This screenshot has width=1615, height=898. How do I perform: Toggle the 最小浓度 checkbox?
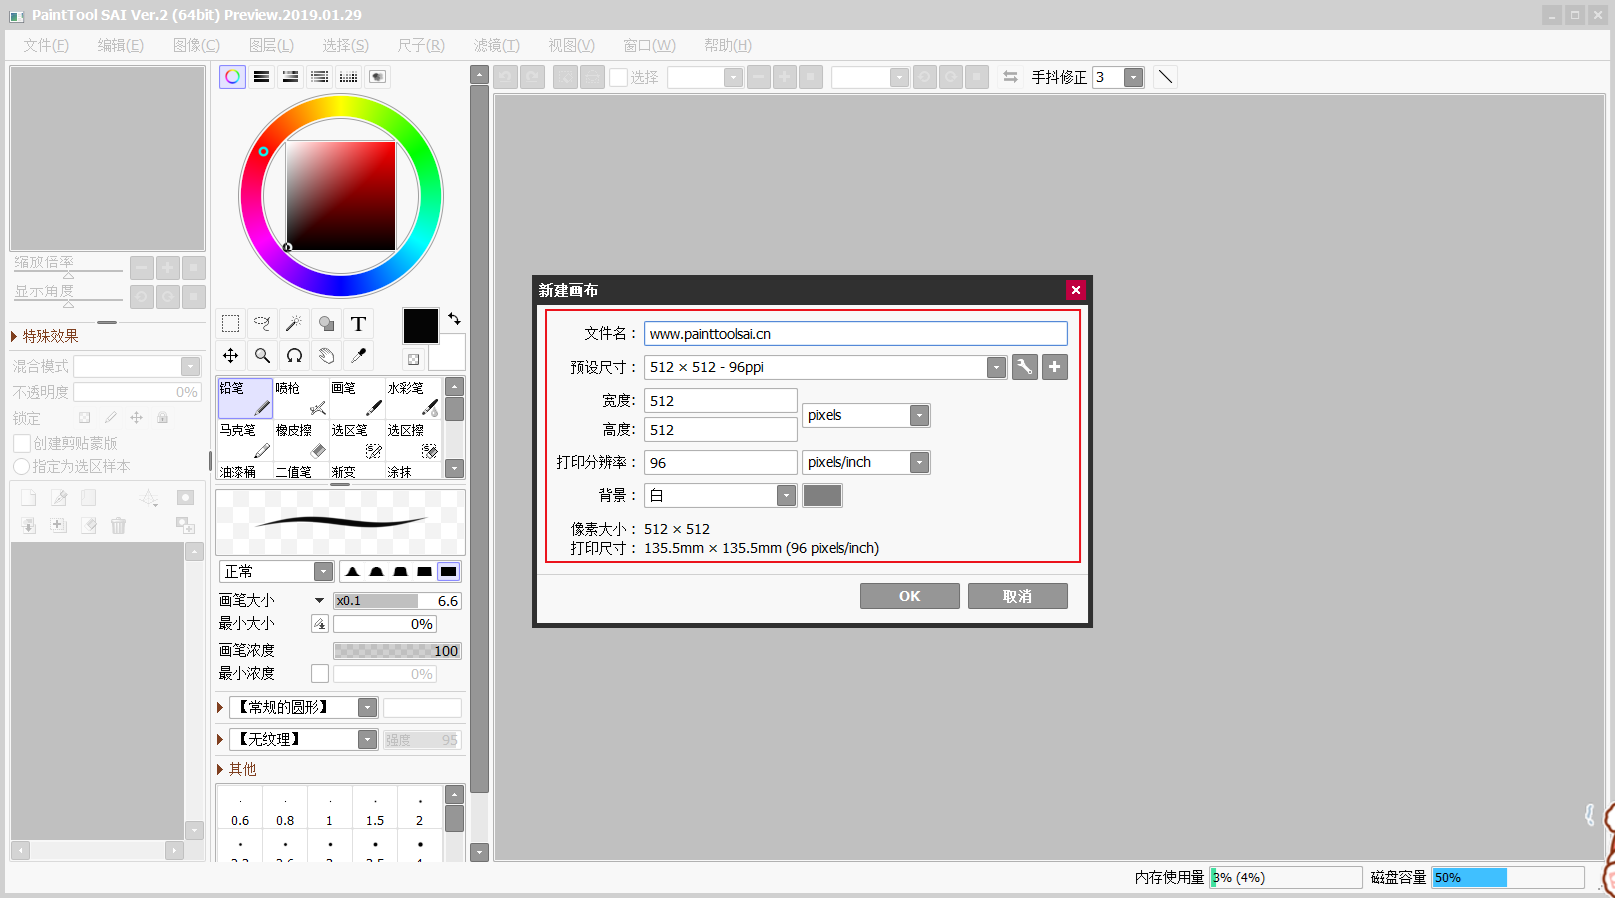(x=320, y=674)
